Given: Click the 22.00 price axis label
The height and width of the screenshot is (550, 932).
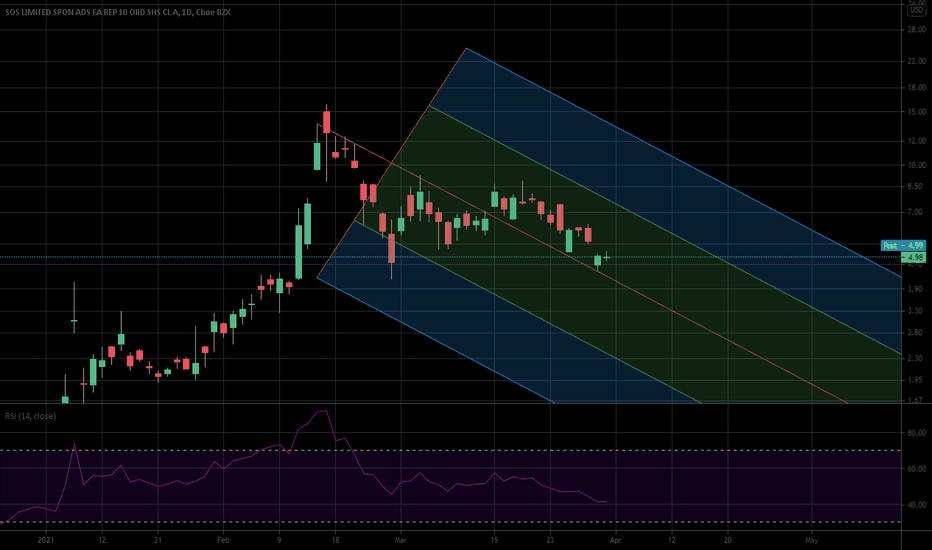Looking at the screenshot, I should (x=917, y=61).
